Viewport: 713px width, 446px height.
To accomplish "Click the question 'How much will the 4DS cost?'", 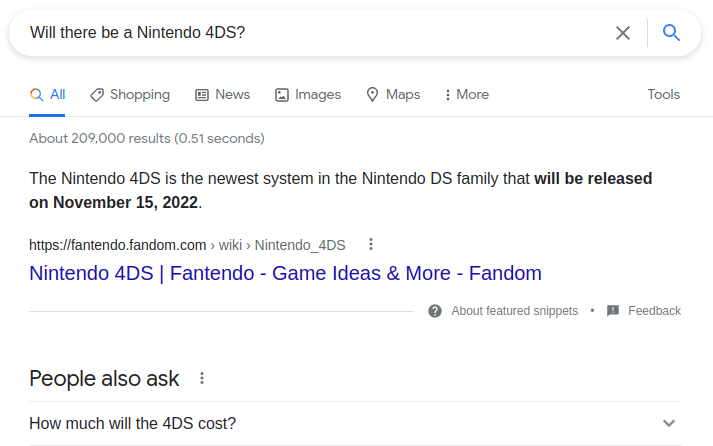I will (x=132, y=423).
